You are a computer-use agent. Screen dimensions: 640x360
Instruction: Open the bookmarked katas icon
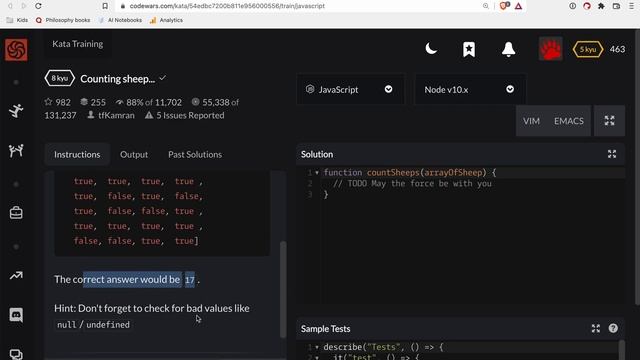point(469,49)
